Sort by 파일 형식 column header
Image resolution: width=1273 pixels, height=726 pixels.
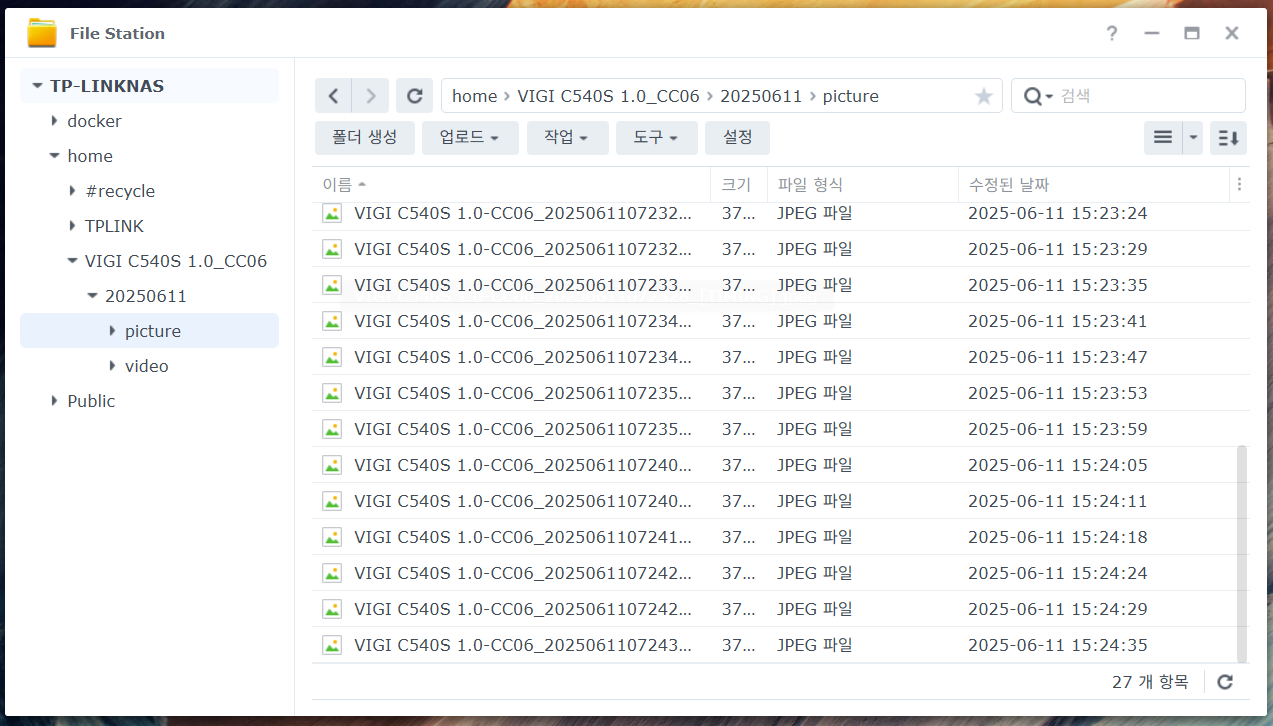click(x=863, y=184)
